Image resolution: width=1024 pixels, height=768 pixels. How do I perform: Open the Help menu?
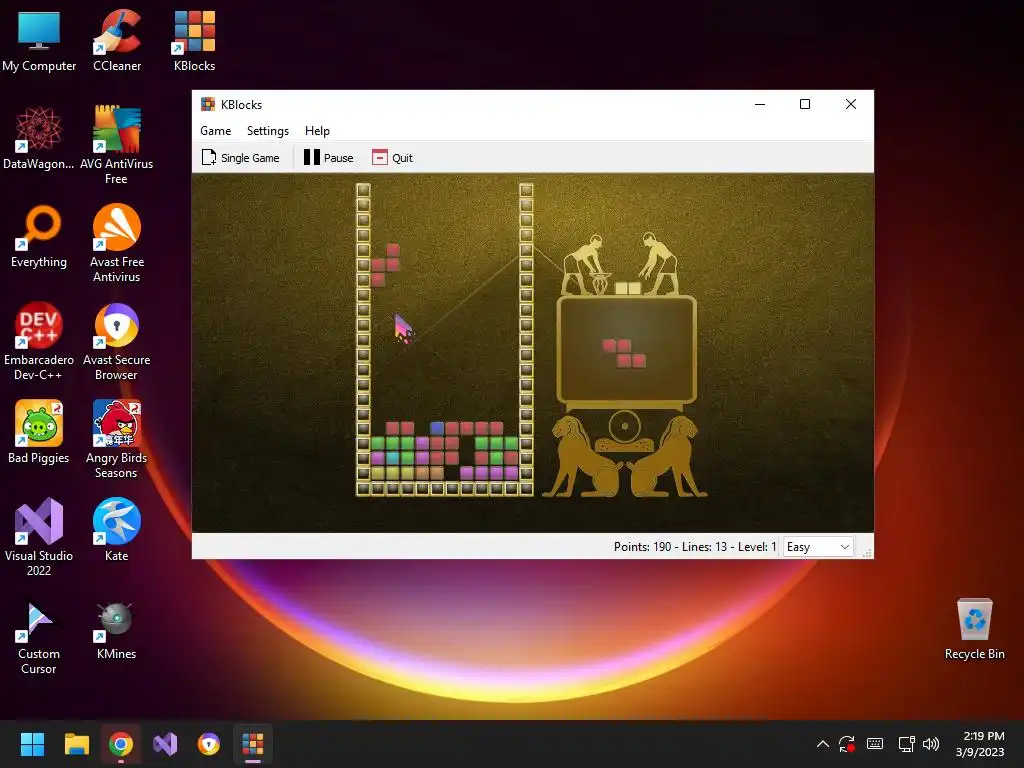point(317,131)
